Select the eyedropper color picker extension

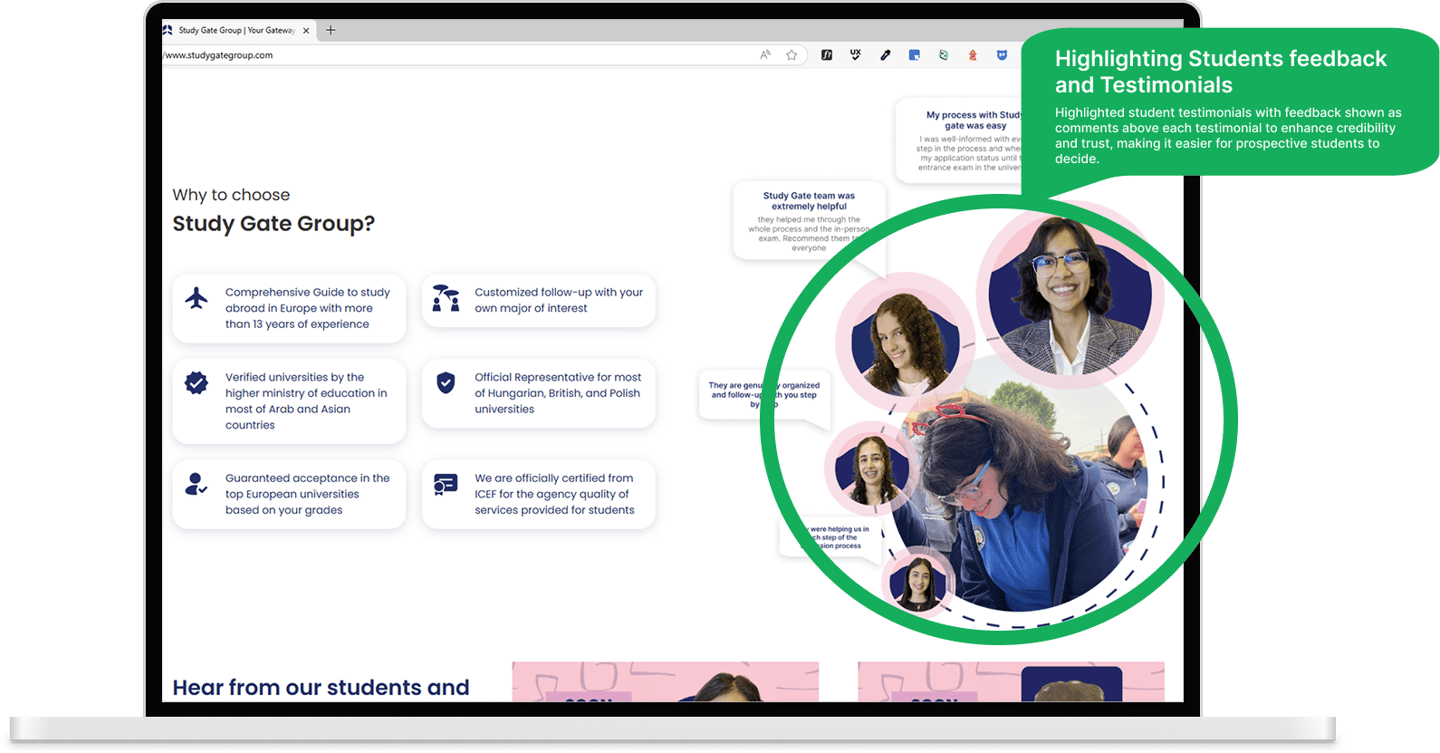885,55
